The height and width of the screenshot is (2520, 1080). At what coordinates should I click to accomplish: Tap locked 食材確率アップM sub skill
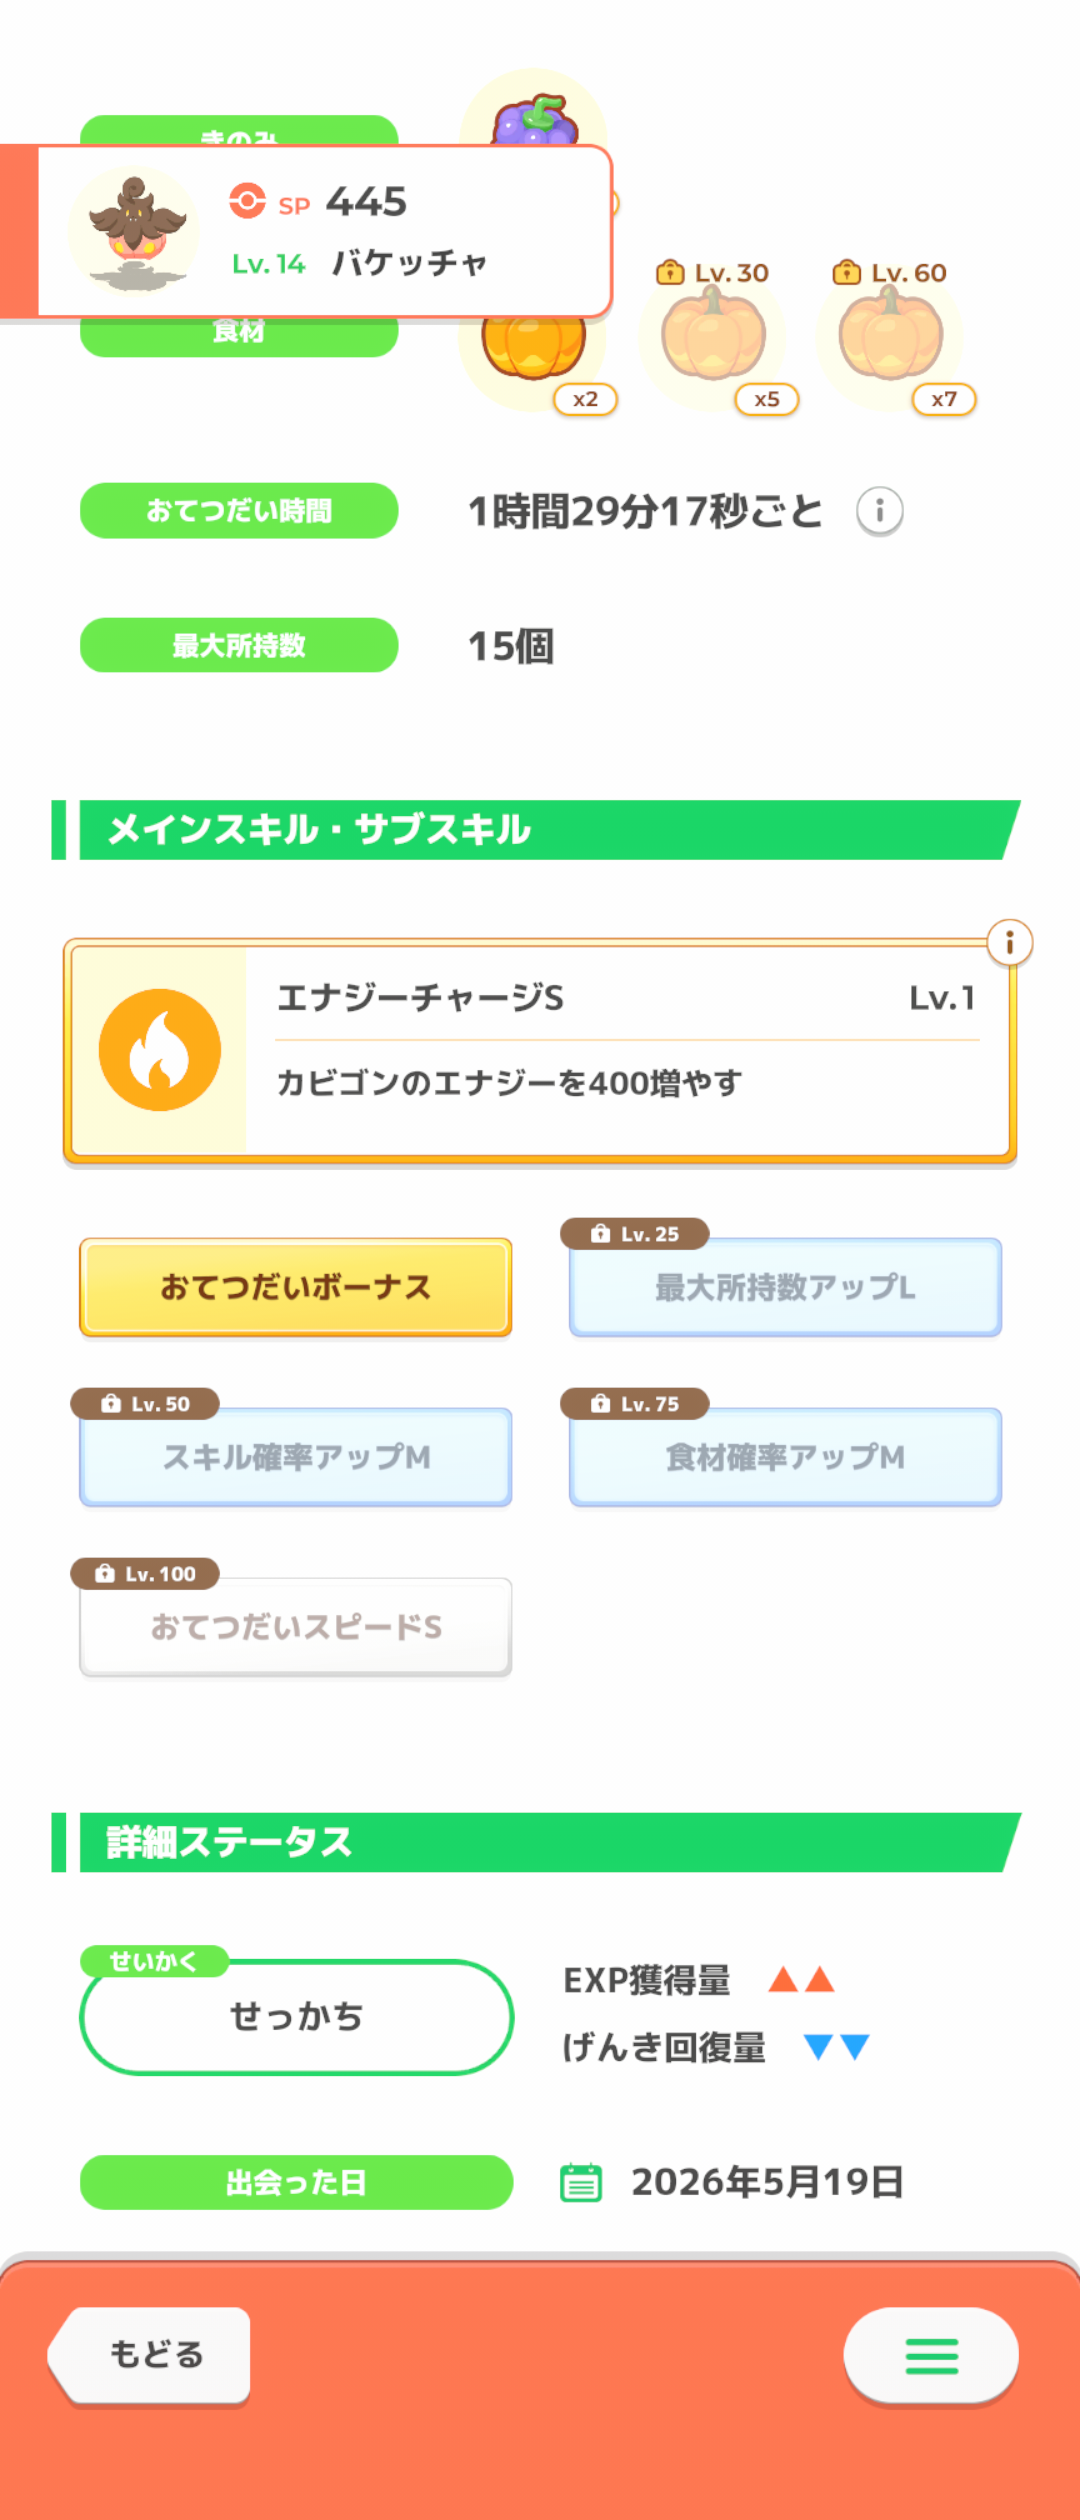point(785,1457)
